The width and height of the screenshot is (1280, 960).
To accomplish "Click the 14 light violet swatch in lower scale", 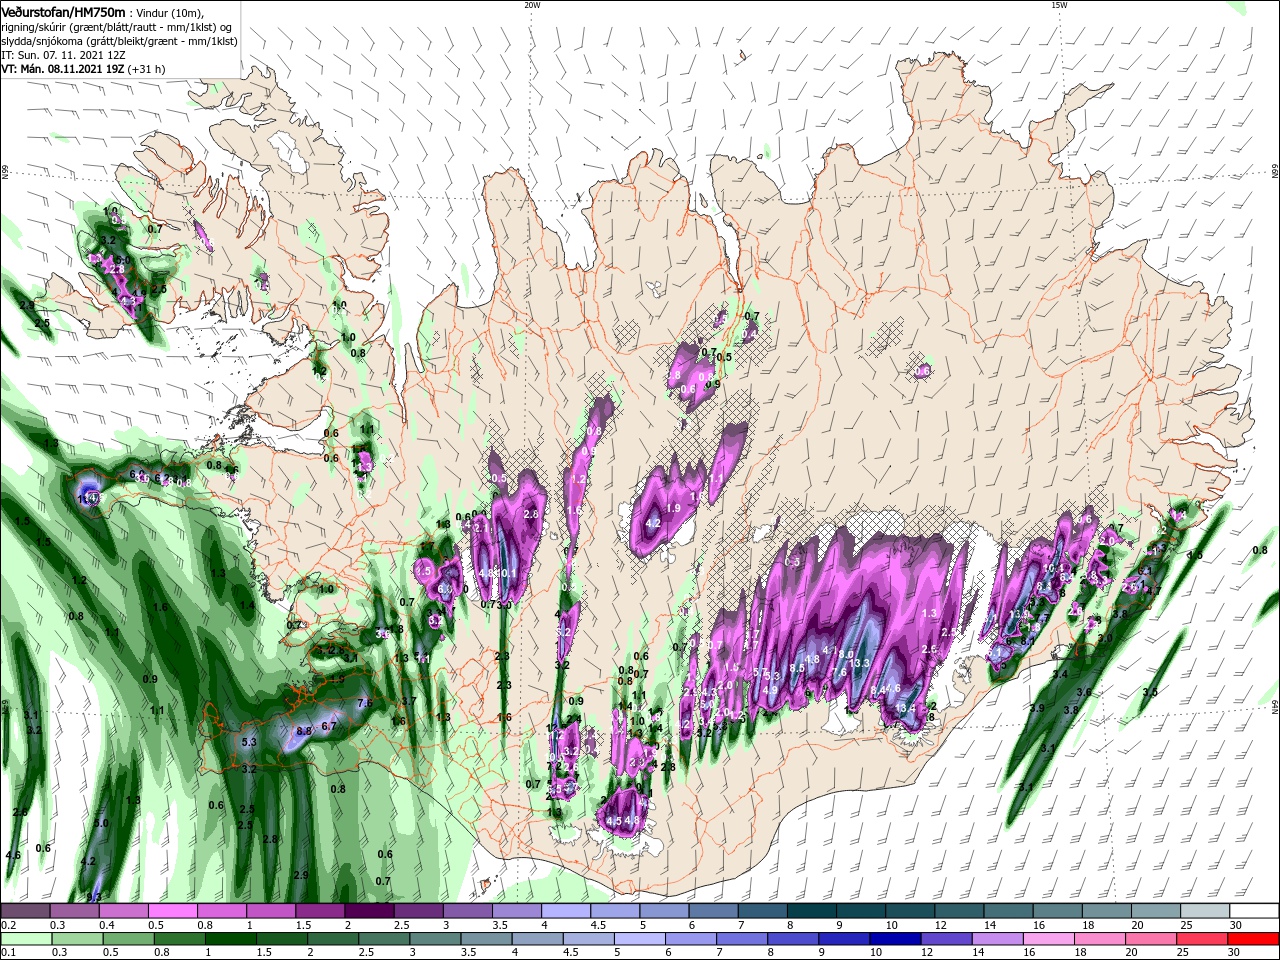I will pos(998,939).
